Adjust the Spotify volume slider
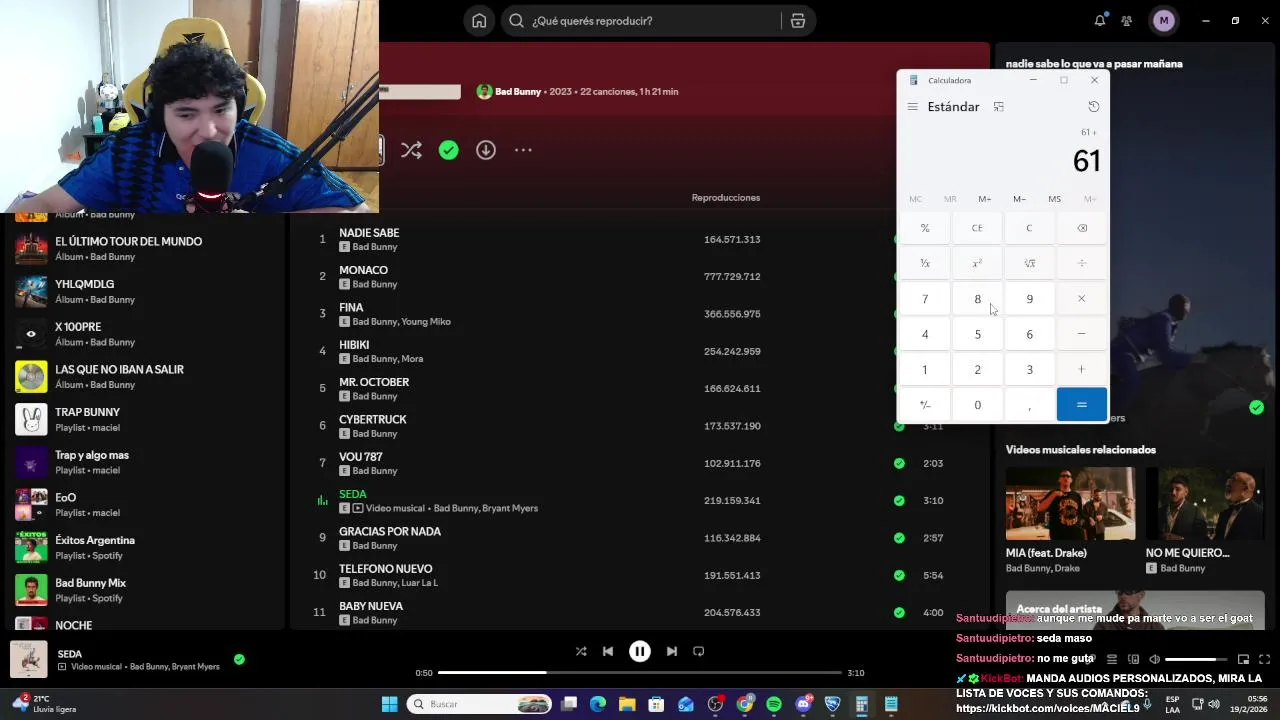Viewport: 1280px width, 720px height. pyautogui.click(x=1195, y=659)
